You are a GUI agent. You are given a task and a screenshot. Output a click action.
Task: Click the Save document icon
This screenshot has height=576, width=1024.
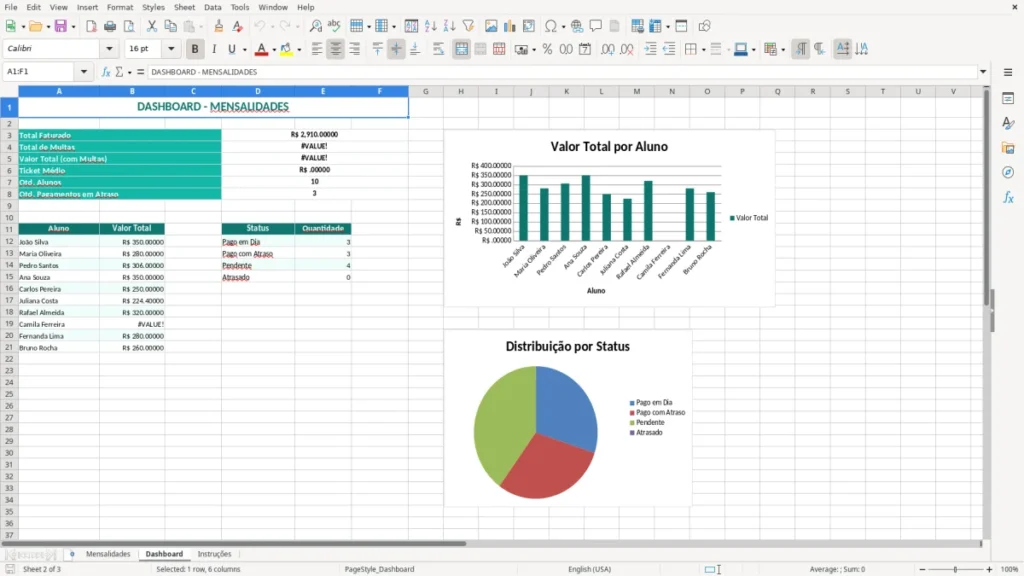coord(61,26)
